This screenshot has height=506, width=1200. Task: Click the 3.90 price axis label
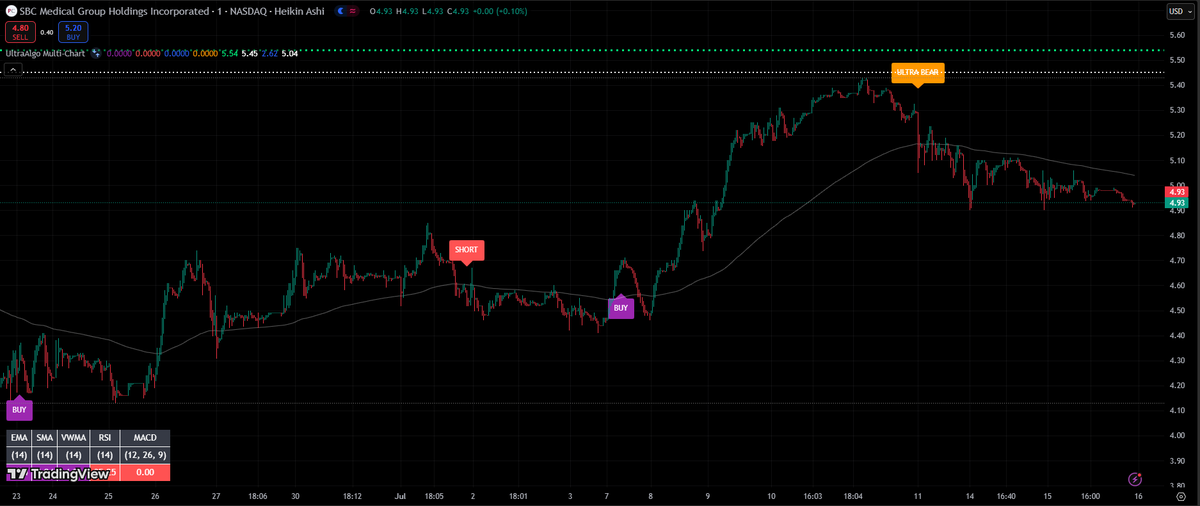point(1176,461)
